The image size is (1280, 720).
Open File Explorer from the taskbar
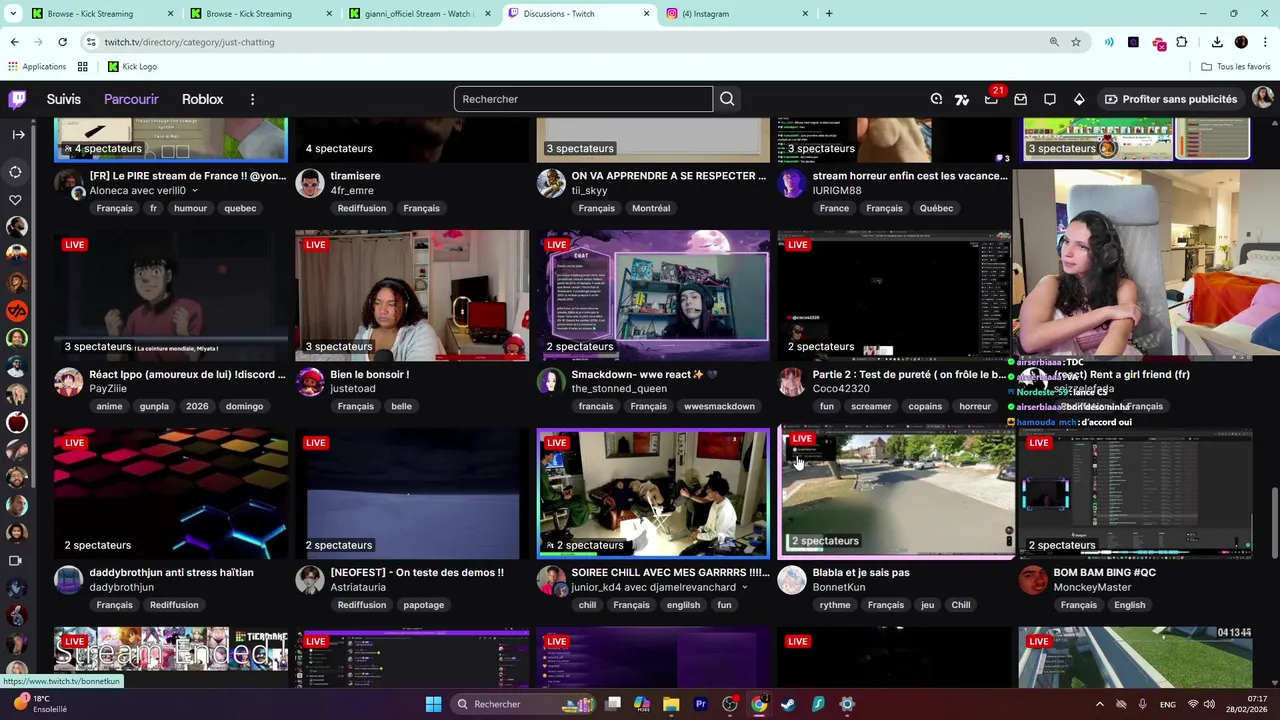click(671, 704)
